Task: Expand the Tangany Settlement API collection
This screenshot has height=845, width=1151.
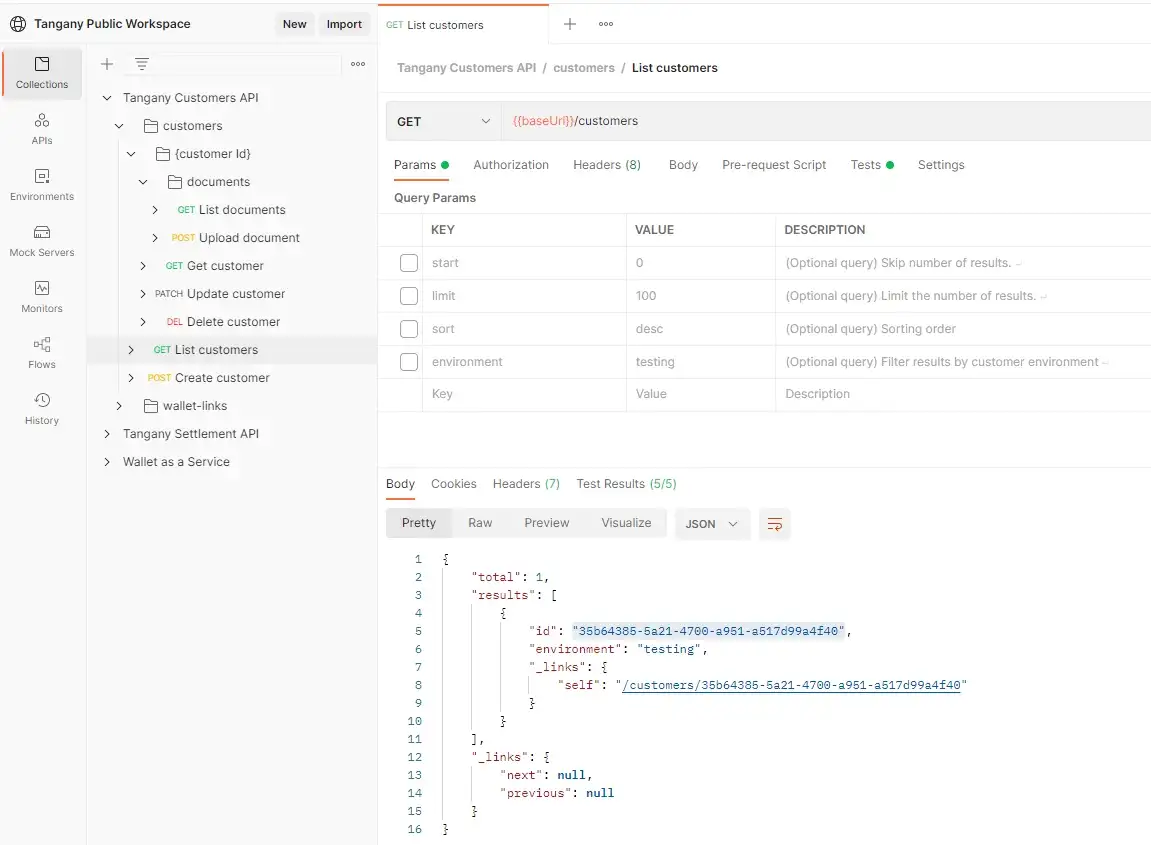Action: coord(107,434)
